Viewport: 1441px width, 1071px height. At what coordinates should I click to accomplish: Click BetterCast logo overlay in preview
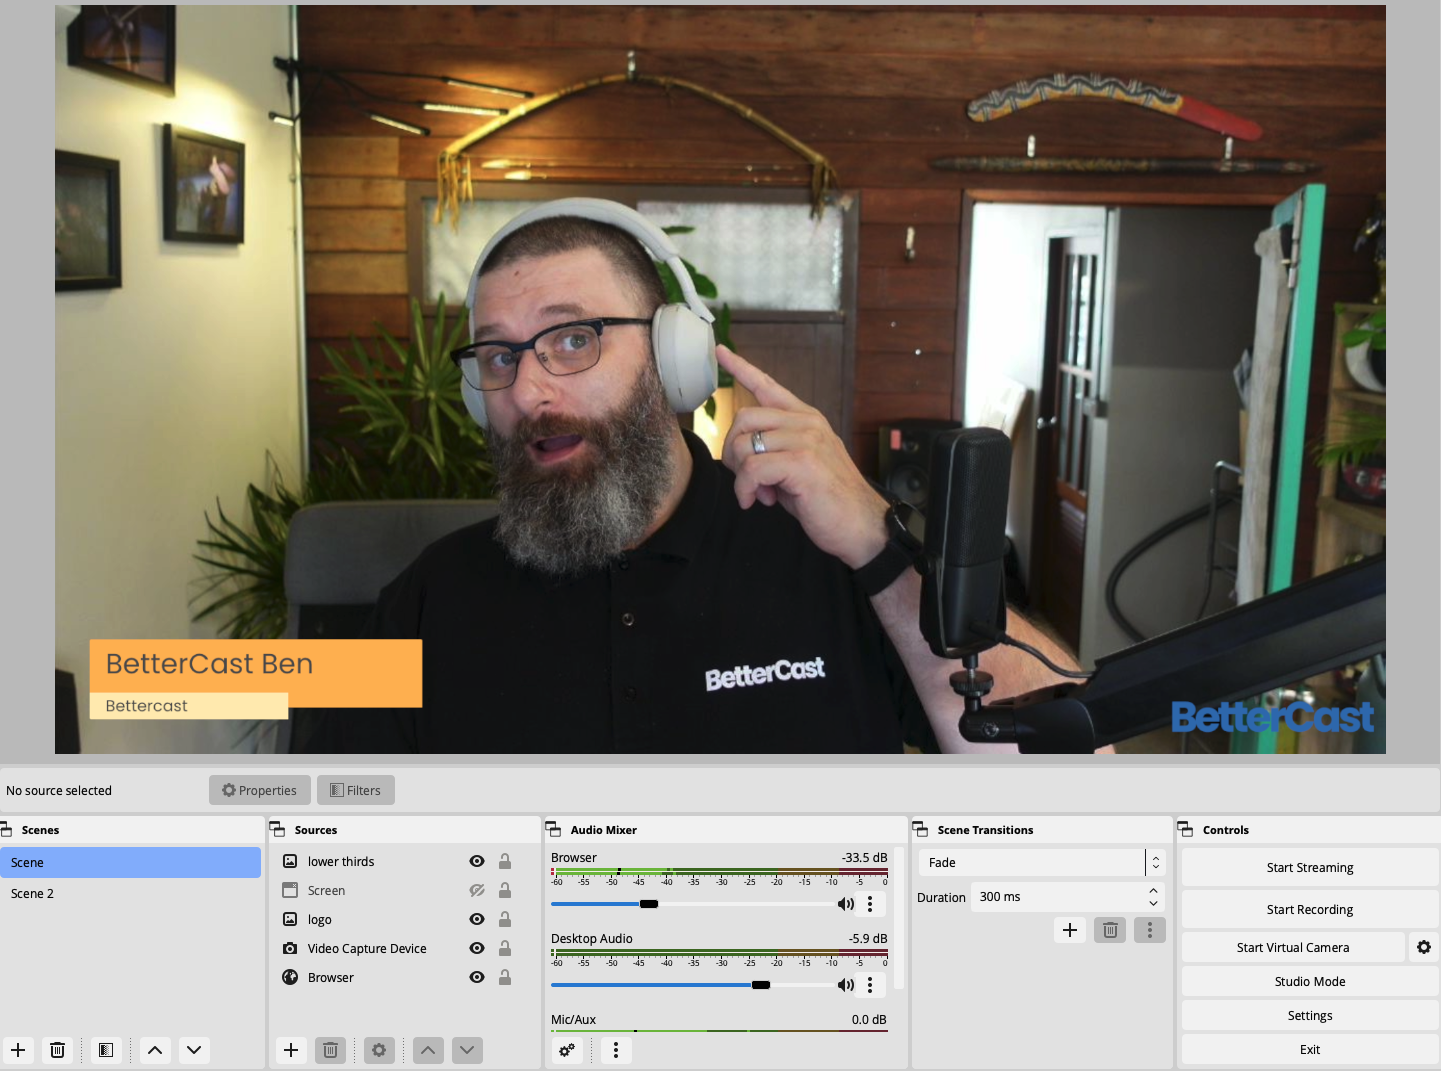1272,717
